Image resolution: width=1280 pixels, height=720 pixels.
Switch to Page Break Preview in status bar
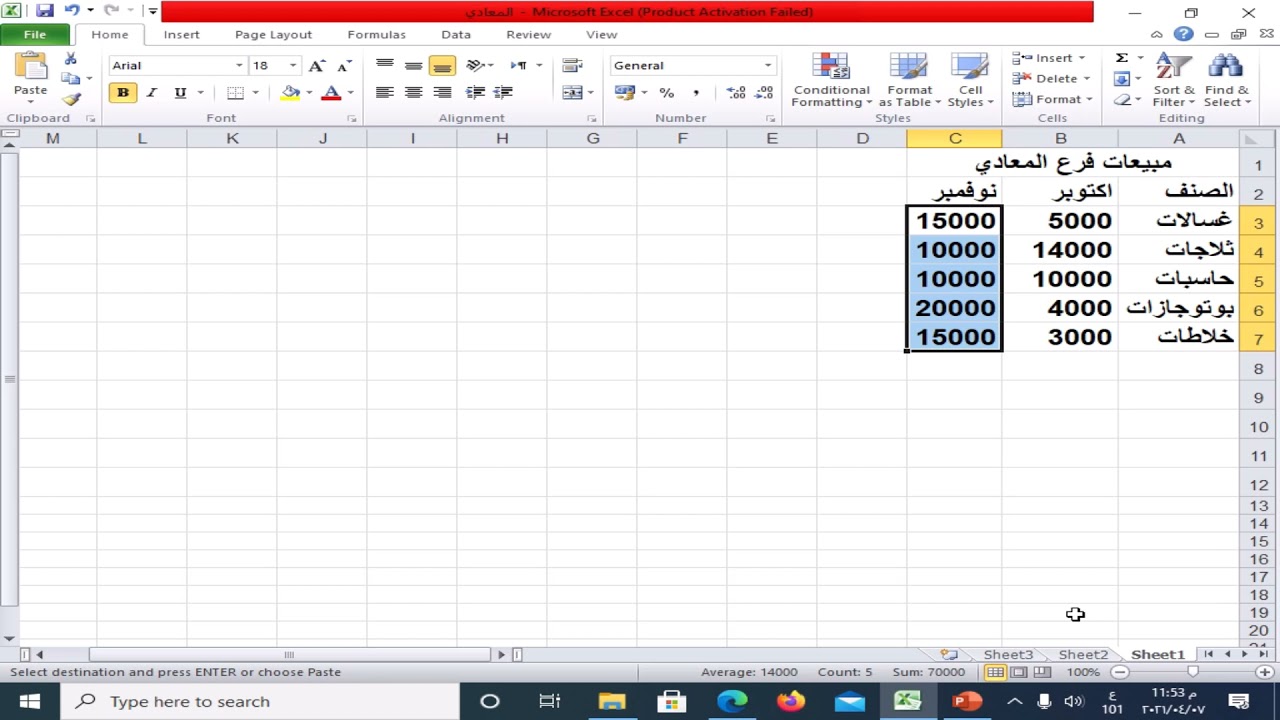[1042, 672]
